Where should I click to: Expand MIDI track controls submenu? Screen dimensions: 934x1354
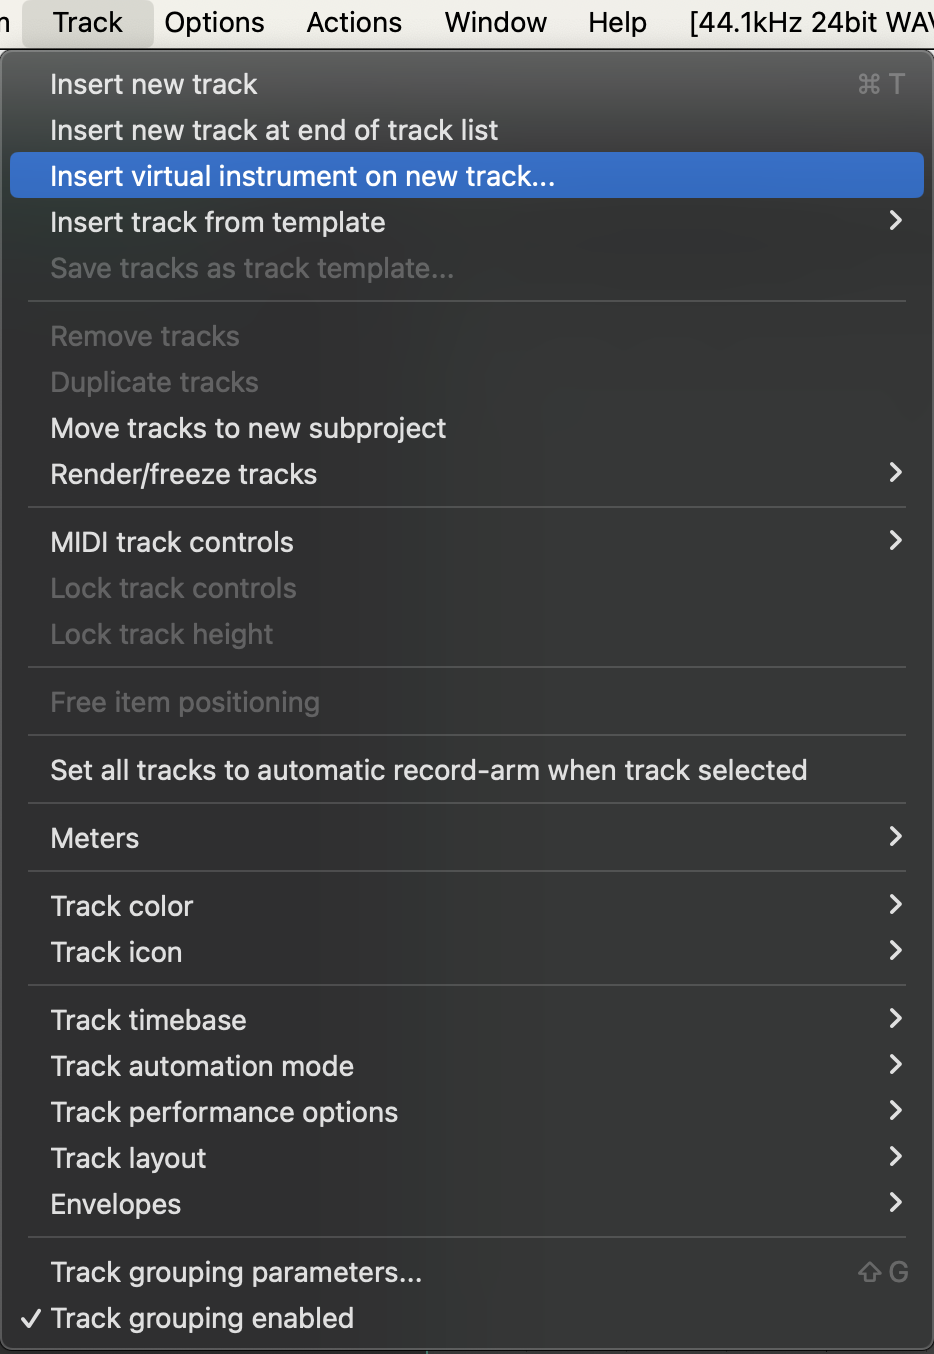point(172,542)
